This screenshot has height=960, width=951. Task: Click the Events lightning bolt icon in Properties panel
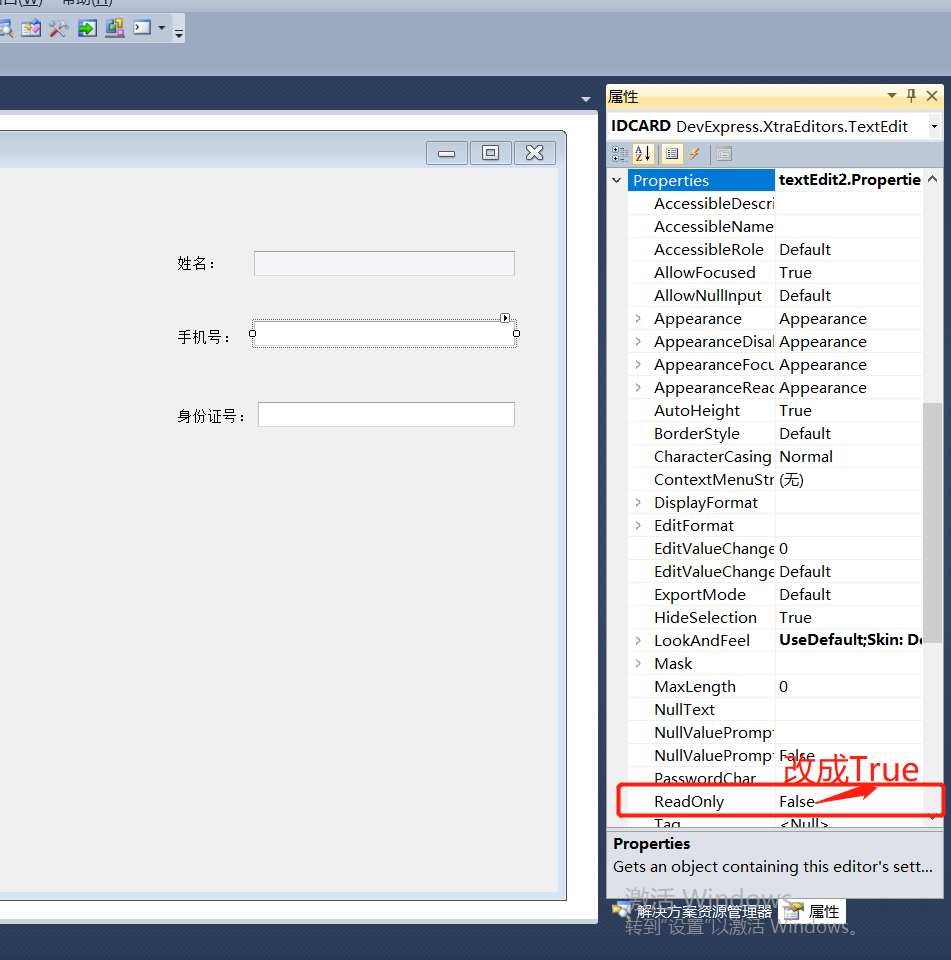[695, 153]
